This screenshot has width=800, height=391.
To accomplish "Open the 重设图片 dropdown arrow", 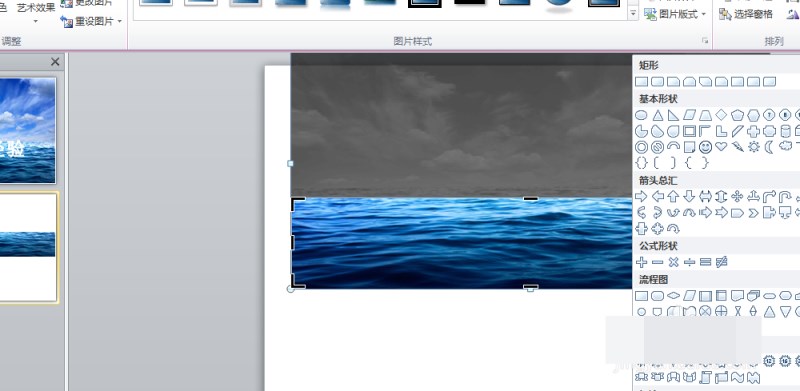I will (120, 21).
